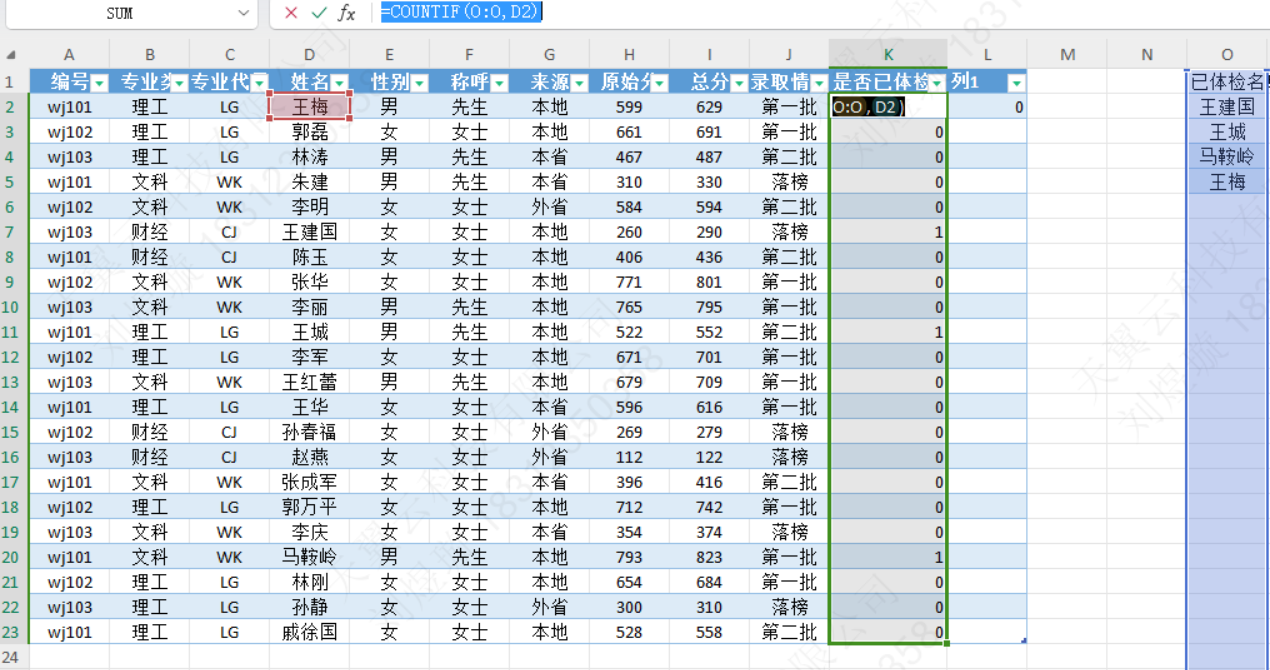Screen dimensions: 1270x670
Task: Open the 性别 filter dropdown
Action: coord(419,83)
